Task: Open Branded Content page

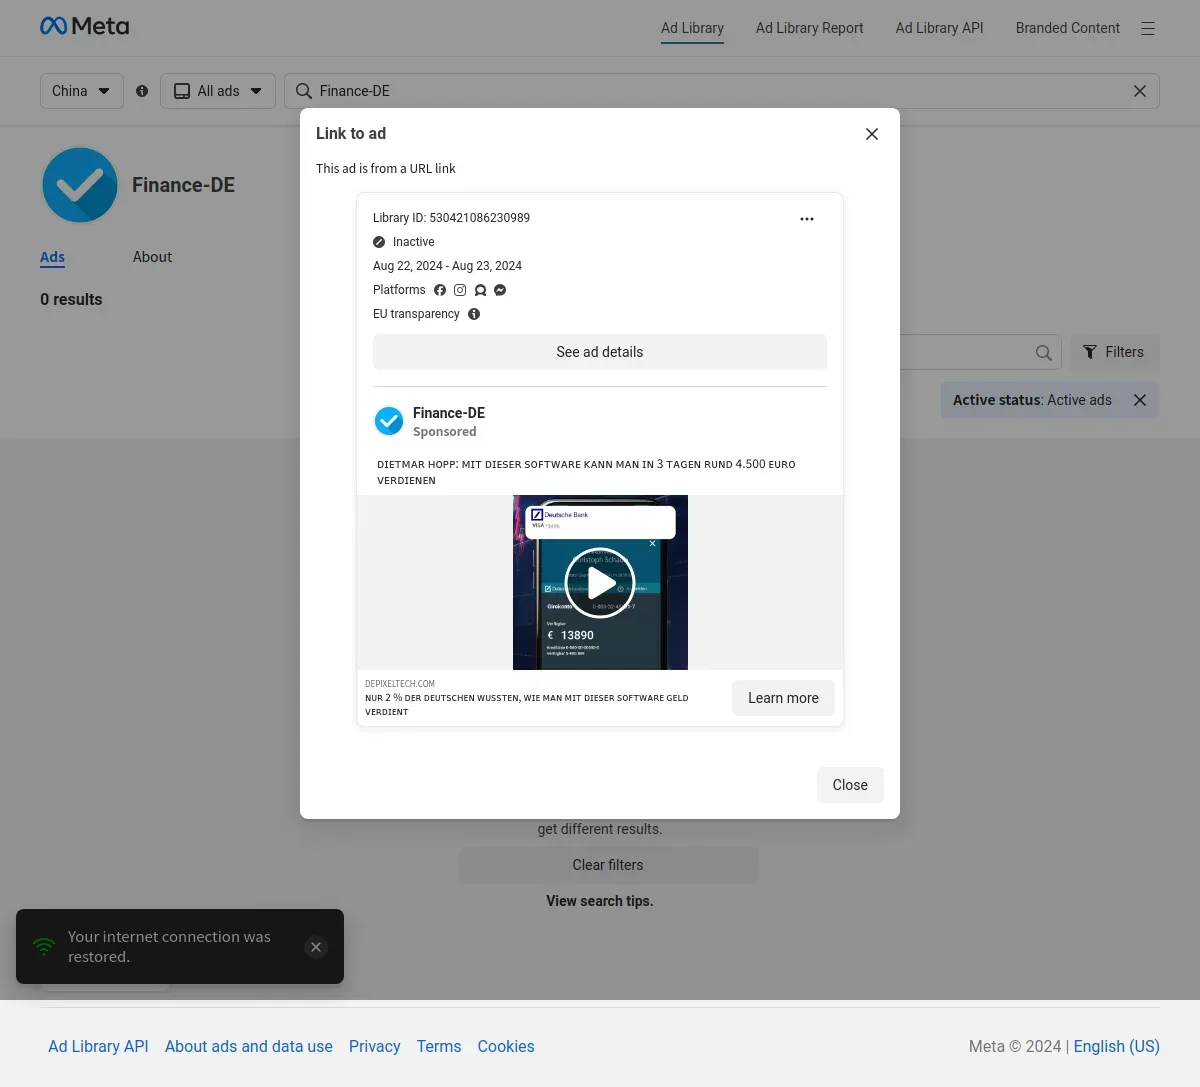Action: (1068, 28)
